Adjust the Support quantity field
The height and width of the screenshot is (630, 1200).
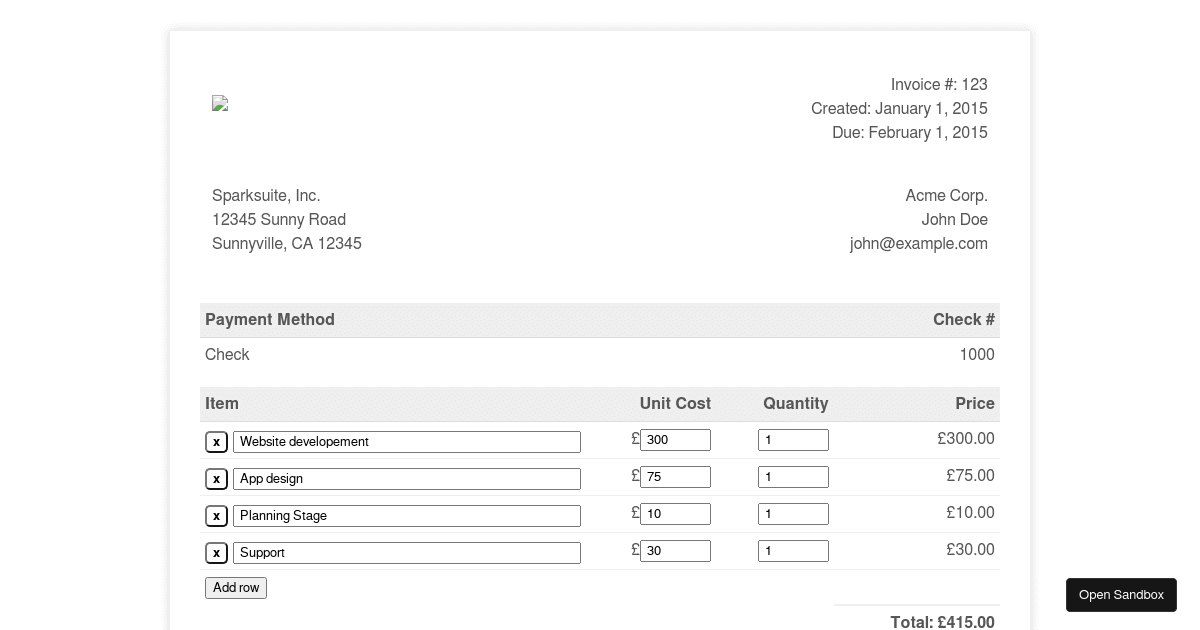click(793, 550)
